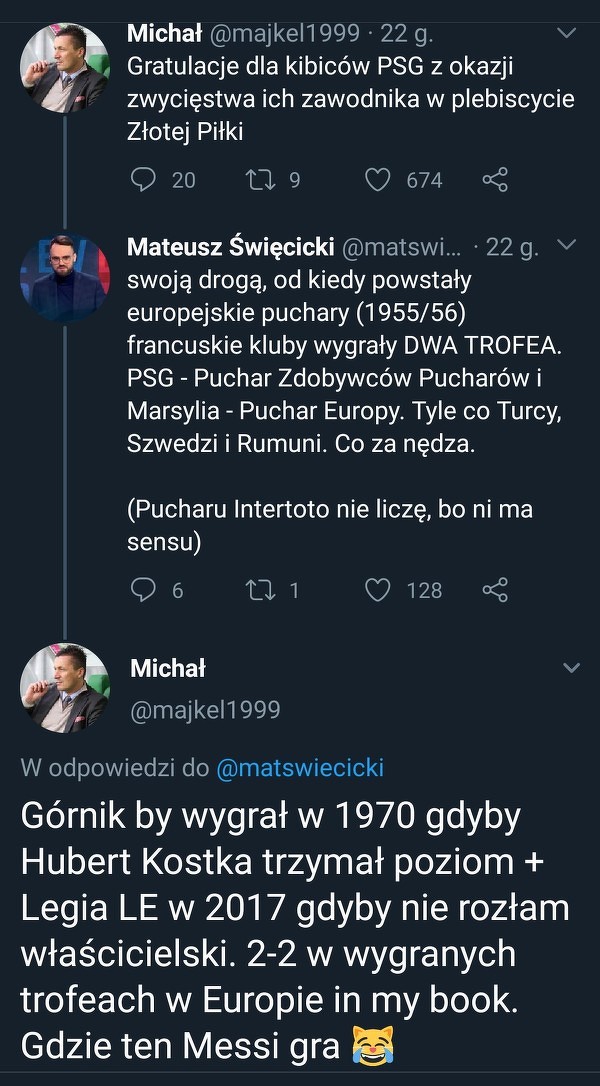Open Mateusz Święcicki's display name
Viewport: 600px width, 1086px height.
click(231, 247)
